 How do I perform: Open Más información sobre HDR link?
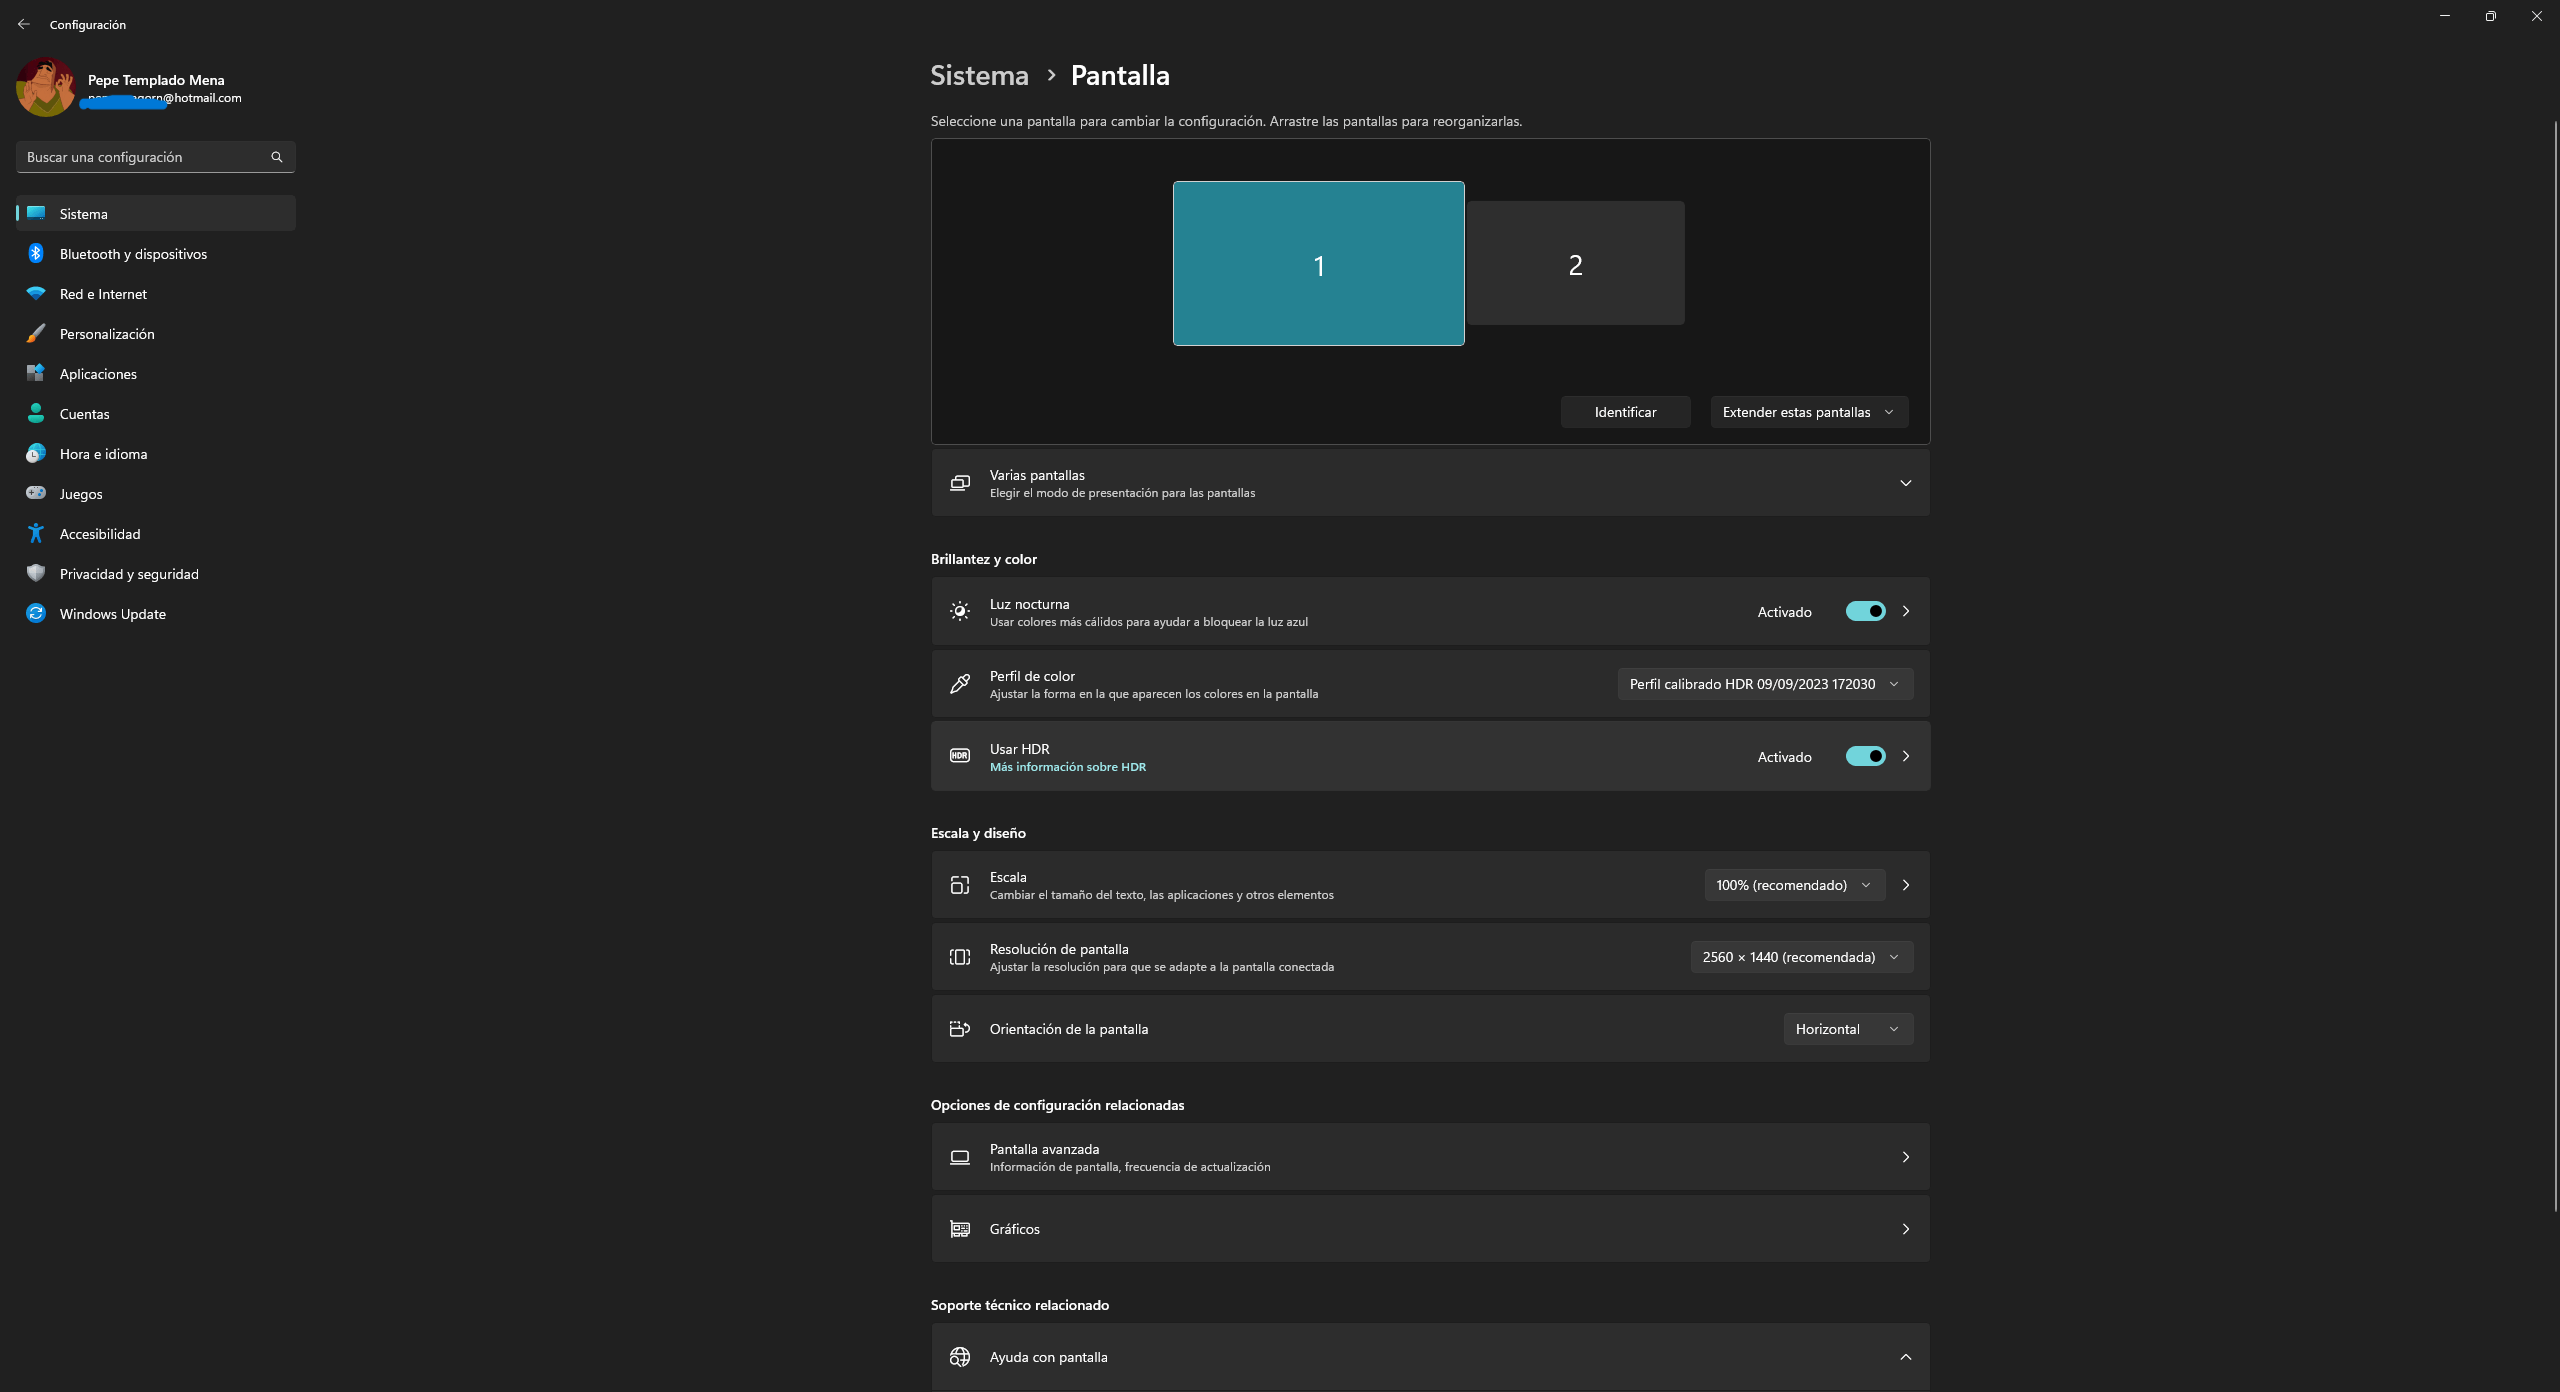1067,767
